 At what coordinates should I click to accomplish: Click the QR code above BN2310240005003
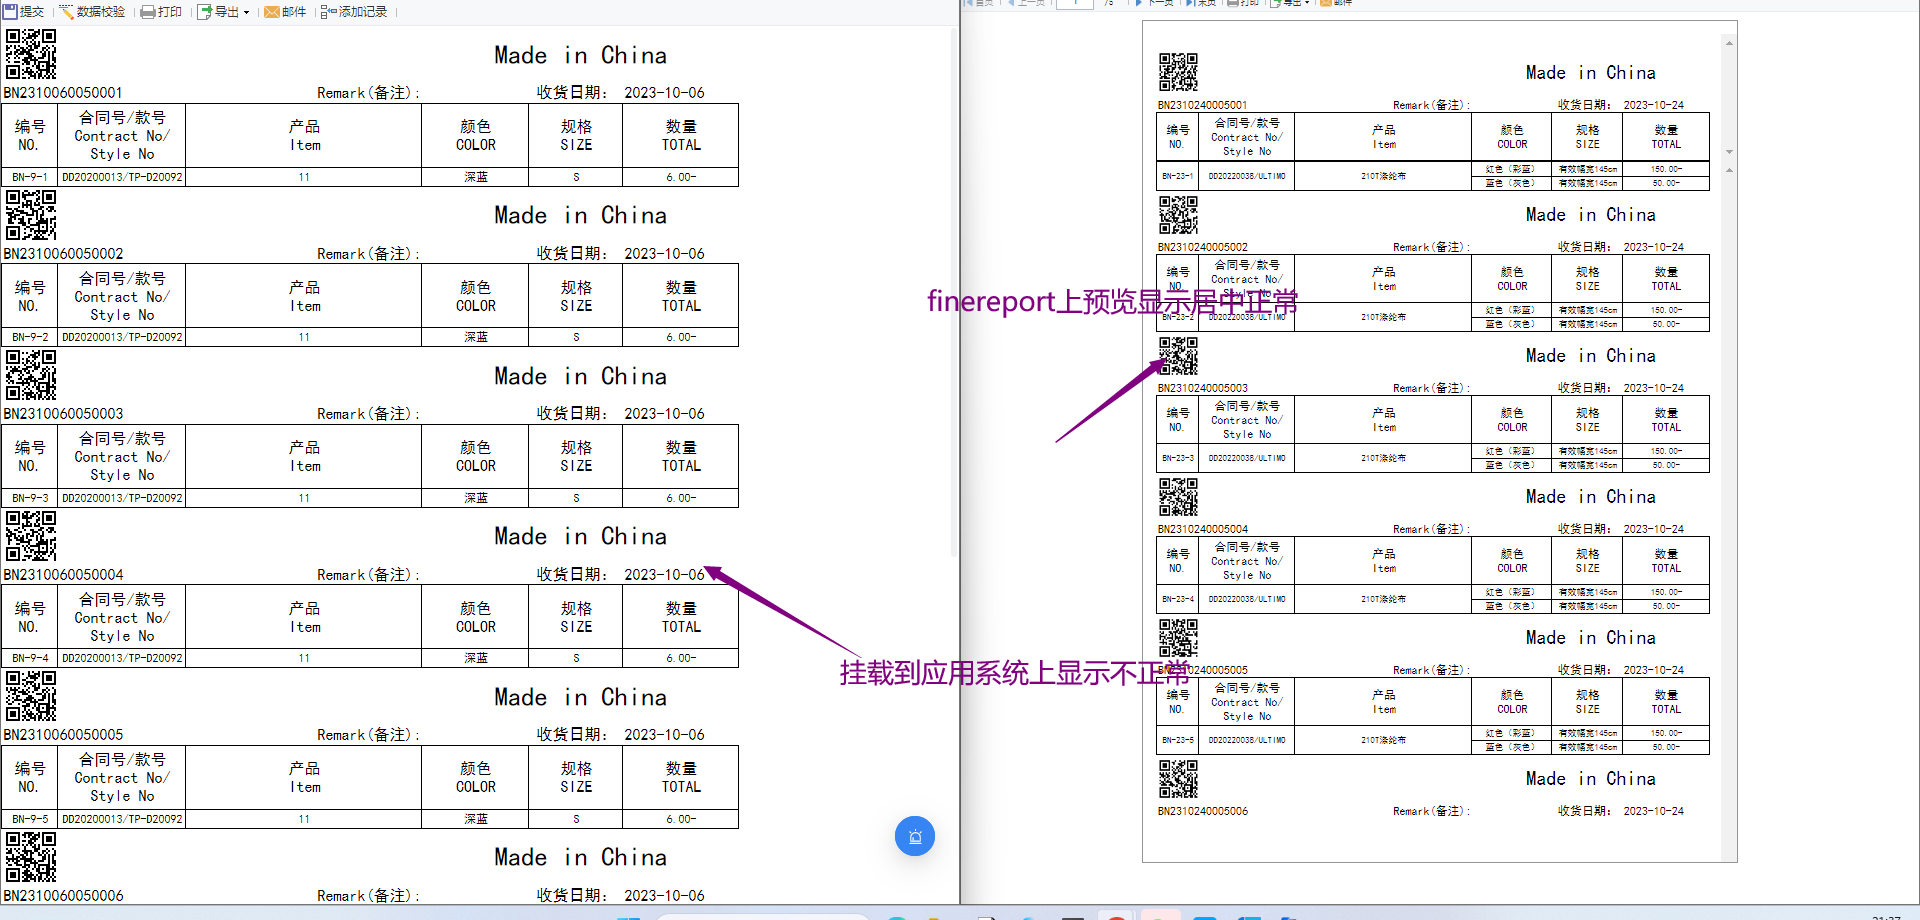[x=1178, y=355]
